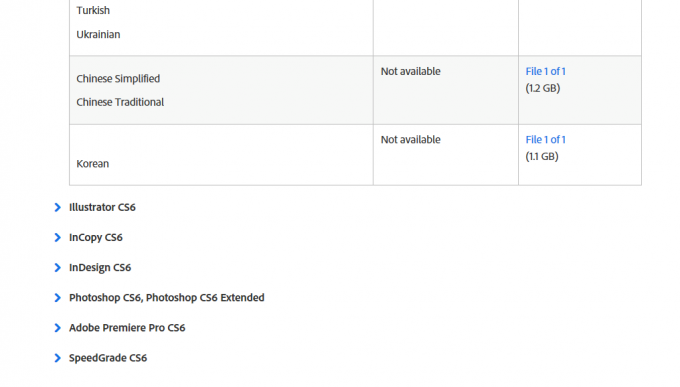Screen dimensions: 680x387
Task: Select the Chinese Simplified language text
Action: [x=118, y=79]
